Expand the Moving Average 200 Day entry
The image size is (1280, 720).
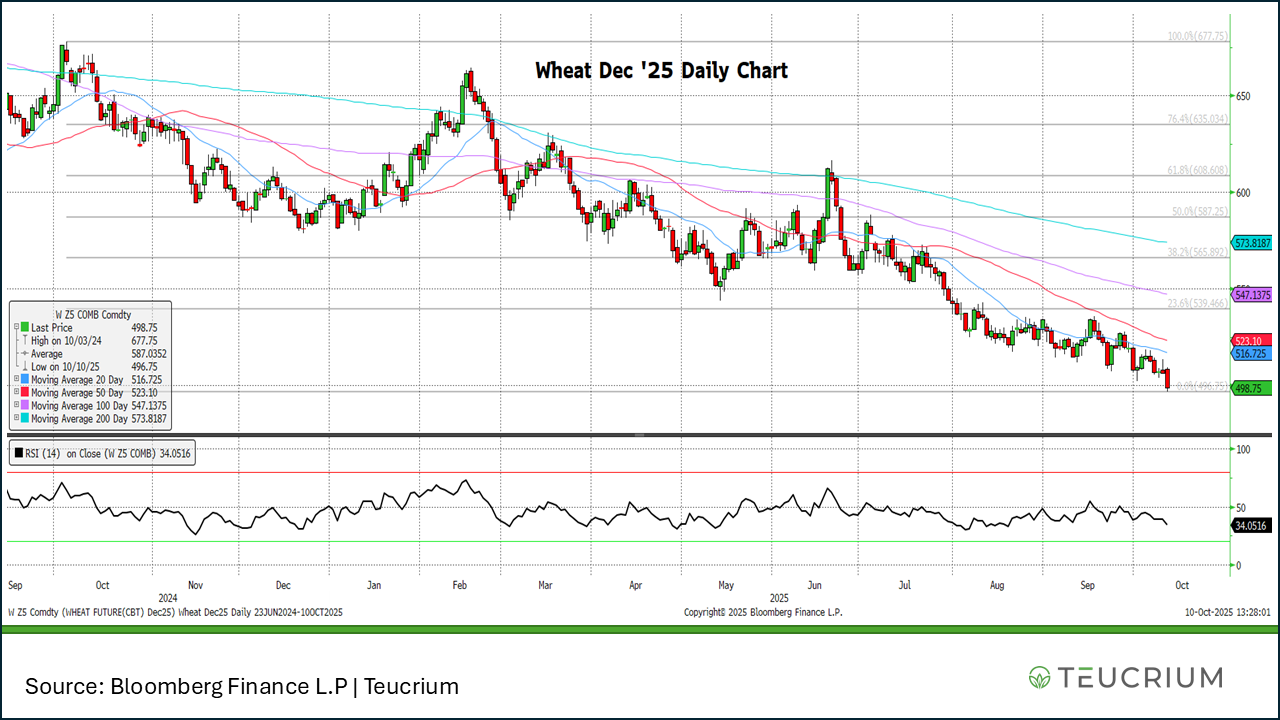[15, 419]
